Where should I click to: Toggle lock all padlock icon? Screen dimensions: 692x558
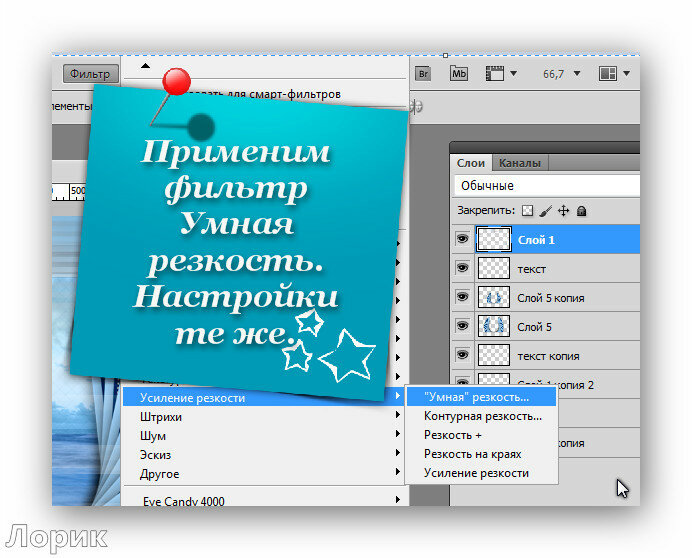(582, 211)
